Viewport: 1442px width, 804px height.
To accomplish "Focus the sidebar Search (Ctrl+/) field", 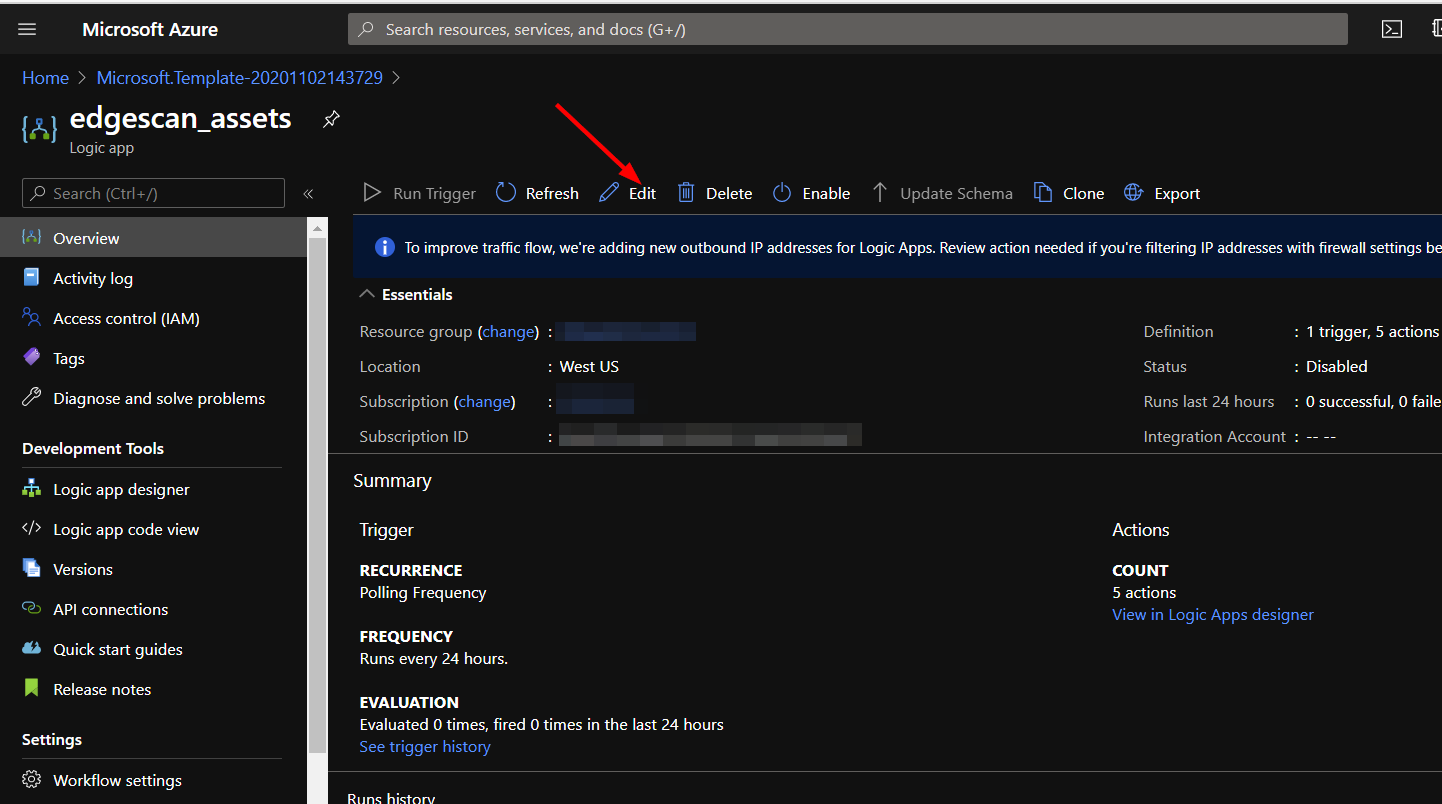I will click(153, 193).
